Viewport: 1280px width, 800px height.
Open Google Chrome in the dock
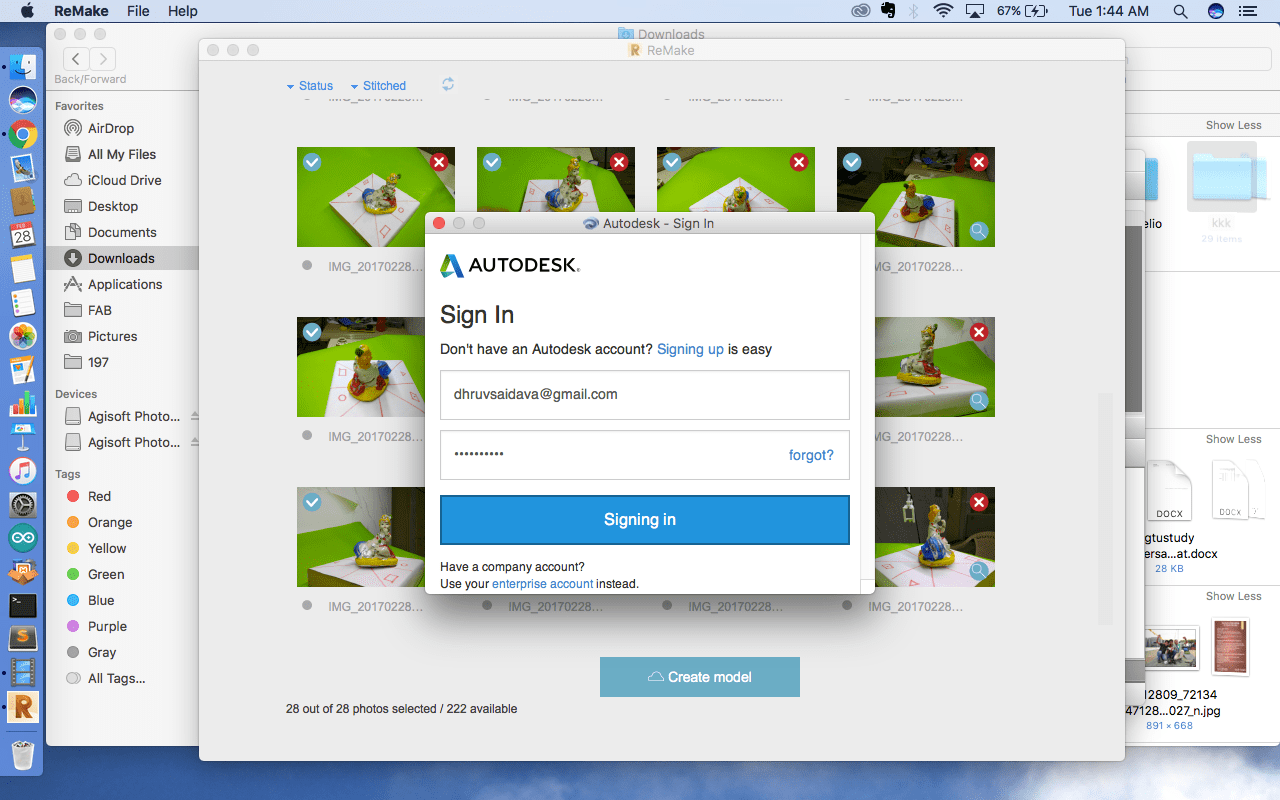click(23, 134)
